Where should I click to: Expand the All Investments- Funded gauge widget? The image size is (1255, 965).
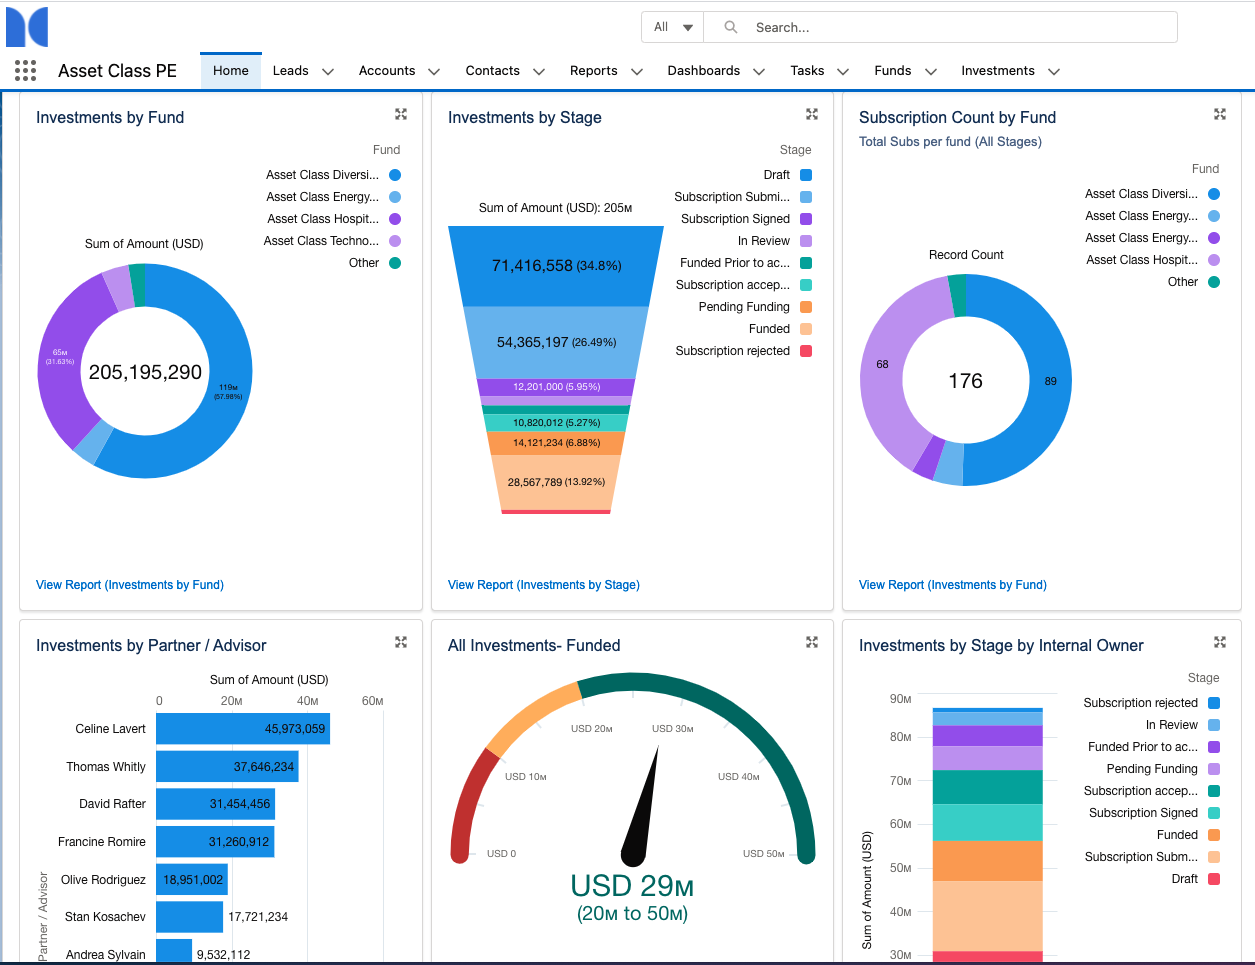click(x=811, y=642)
